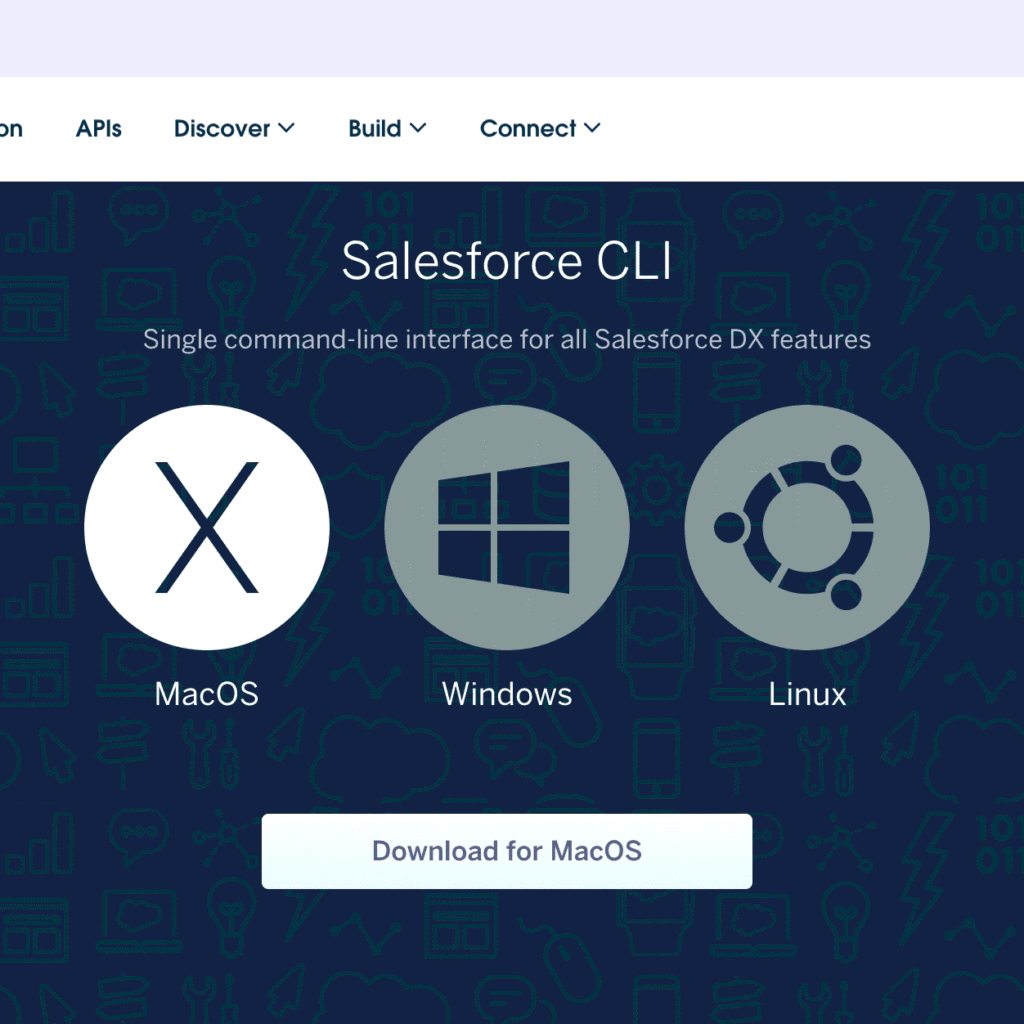Expand the Connect dropdown menu
Screen dimensions: 1024x1024
point(539,128)
